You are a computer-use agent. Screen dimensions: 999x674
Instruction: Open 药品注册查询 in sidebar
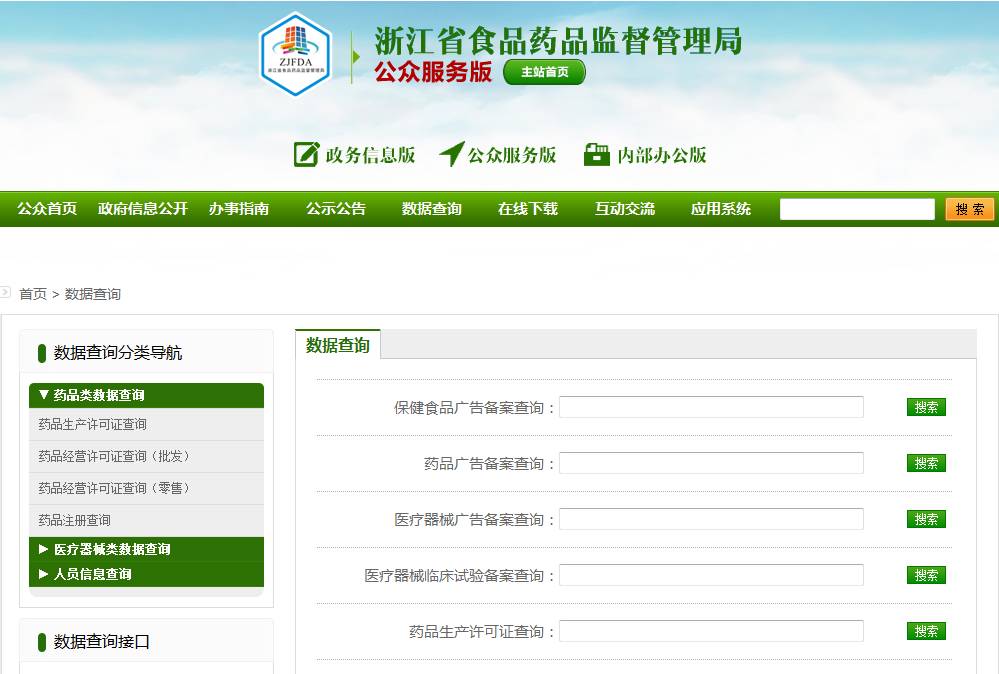tap(75, 520)
